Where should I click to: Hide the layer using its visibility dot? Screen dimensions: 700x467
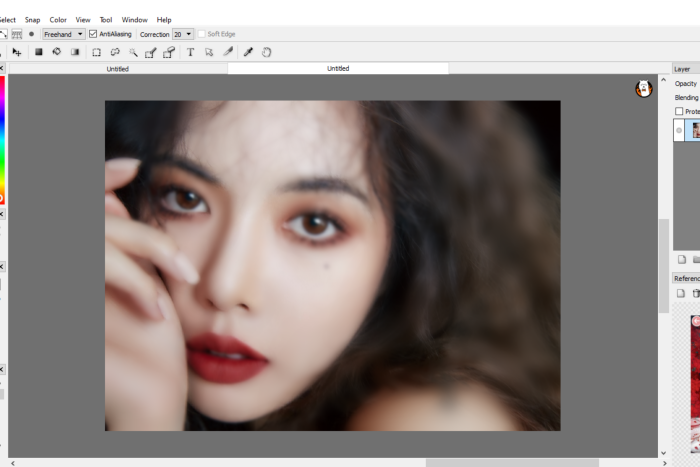point(679,130)
